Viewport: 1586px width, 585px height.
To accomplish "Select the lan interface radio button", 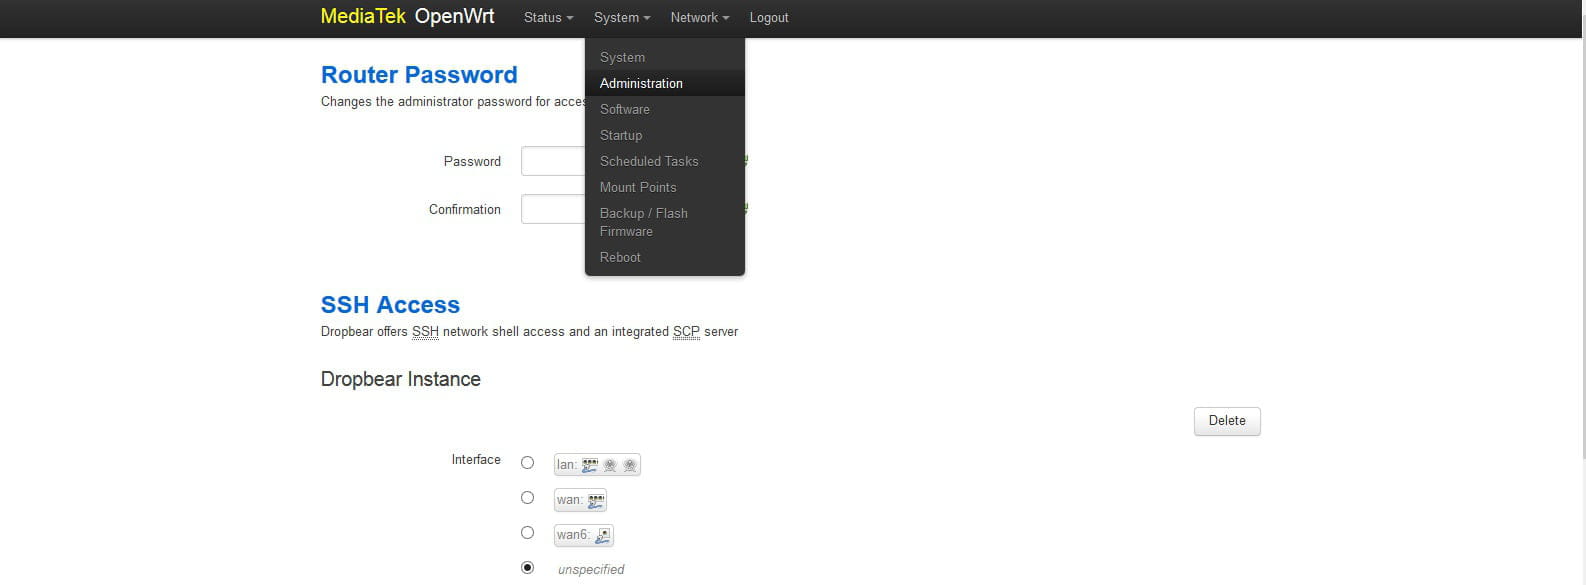I will (527, 462).
